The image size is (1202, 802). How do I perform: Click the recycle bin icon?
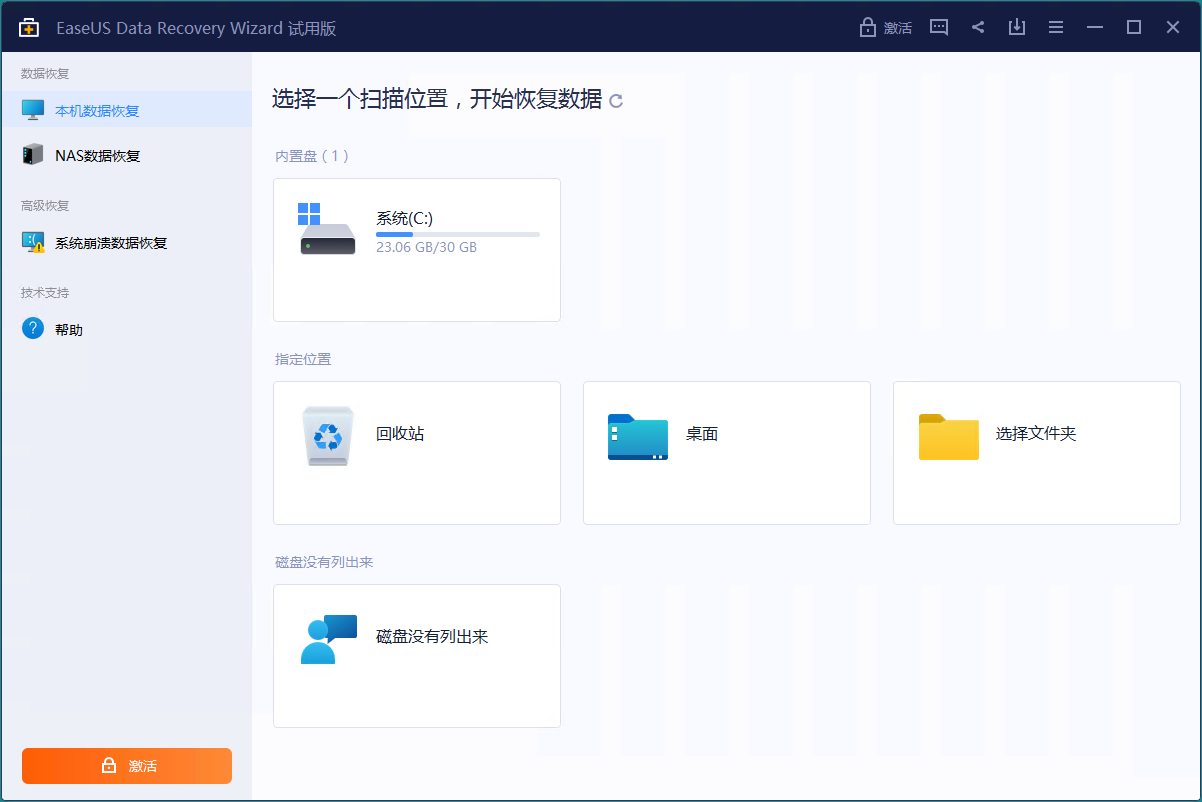coord(328,436)
